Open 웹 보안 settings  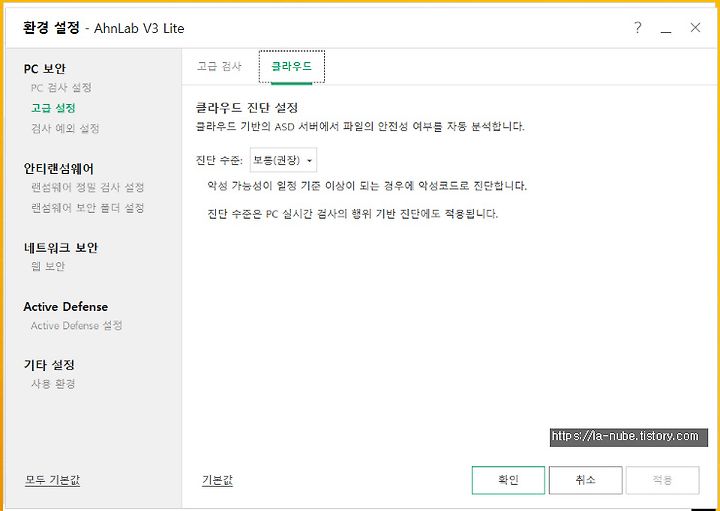[x=48, y=266]
